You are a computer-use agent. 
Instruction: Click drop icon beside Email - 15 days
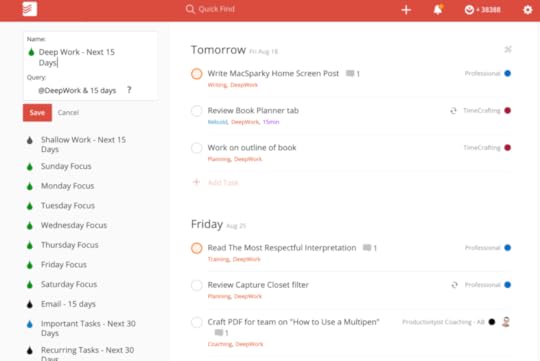click(x=30, y=305)
